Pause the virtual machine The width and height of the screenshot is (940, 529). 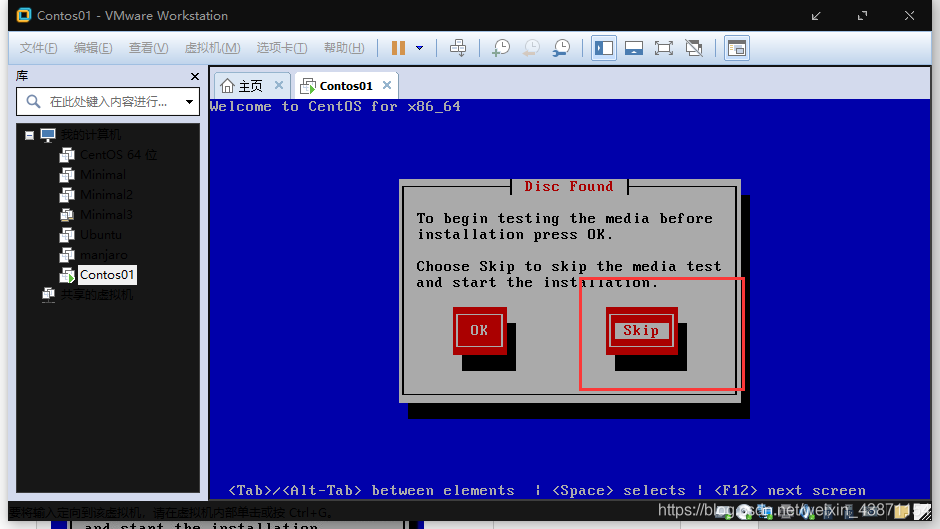[398, 48]
